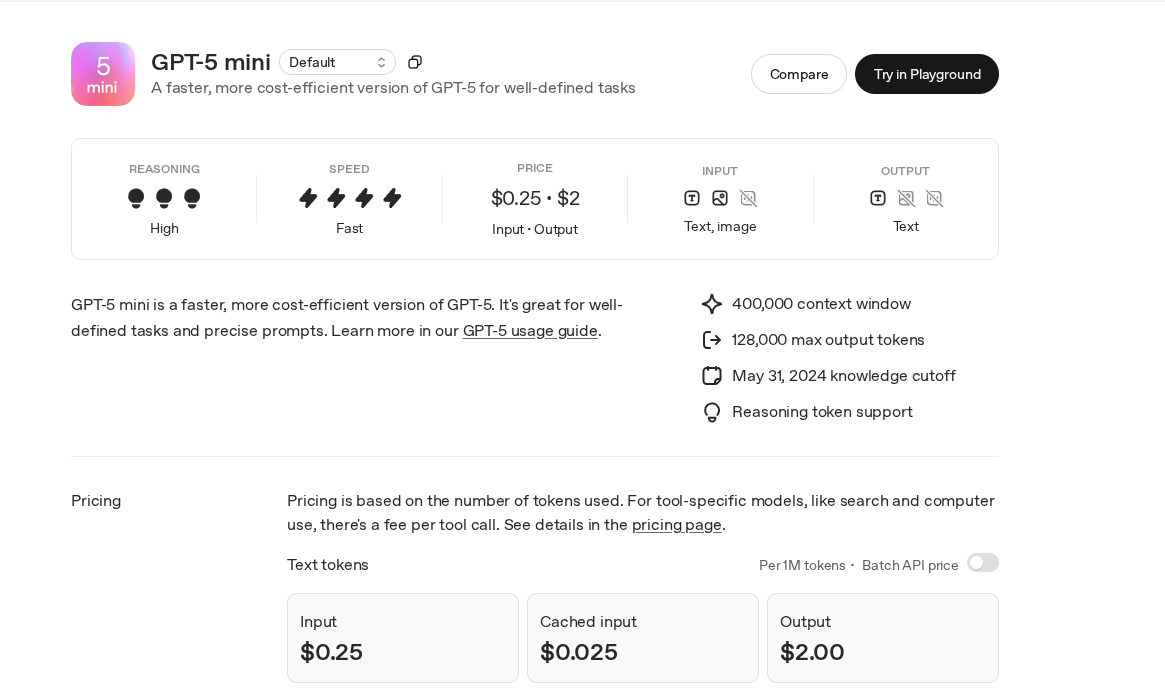The image size is (1165, 691).
Task: Open the pricing page link
Action: (x=677, y=525)
